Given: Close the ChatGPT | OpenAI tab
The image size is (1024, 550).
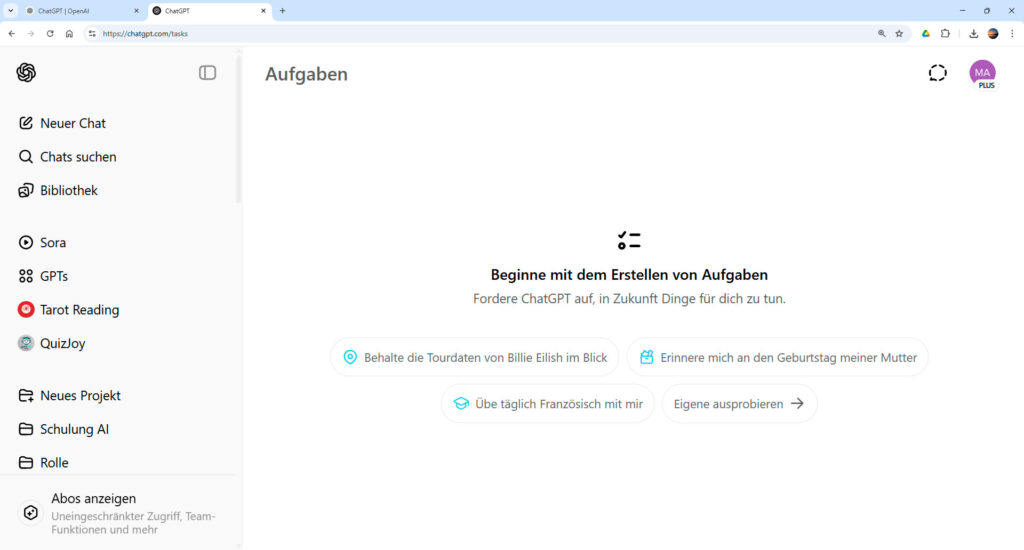Looking at the screenshot, I should click(136, 11).
